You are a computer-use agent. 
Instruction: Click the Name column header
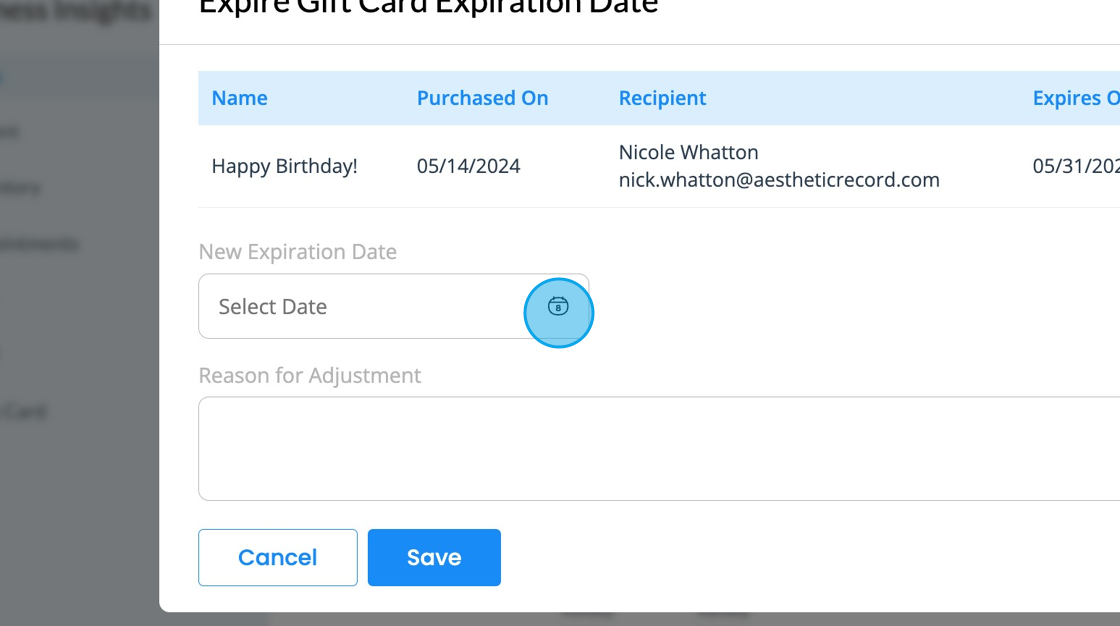pyautogui.click(x=240, y=98)
